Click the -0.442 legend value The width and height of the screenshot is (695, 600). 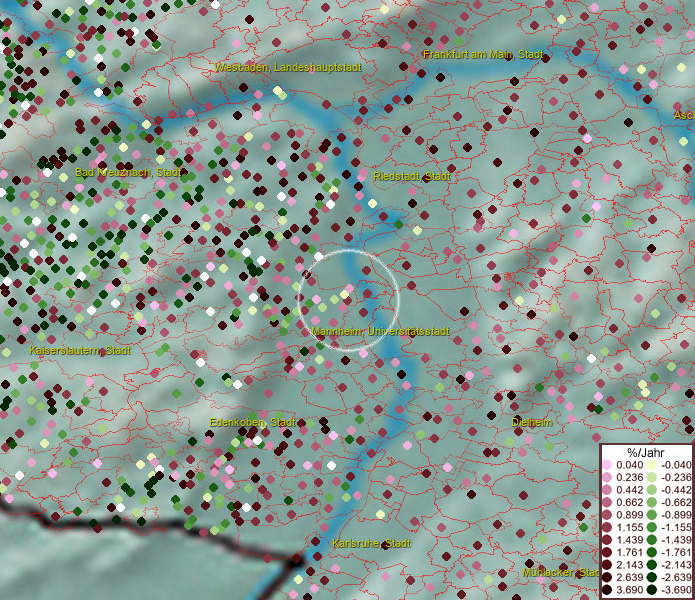(676, 490)
